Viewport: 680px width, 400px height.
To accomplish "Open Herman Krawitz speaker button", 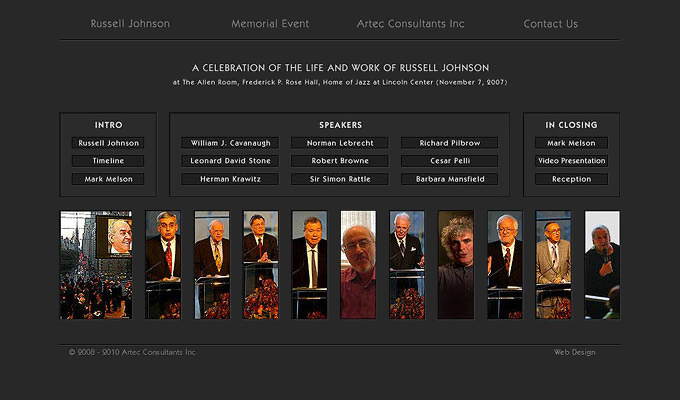I will [x=230, y=179].
